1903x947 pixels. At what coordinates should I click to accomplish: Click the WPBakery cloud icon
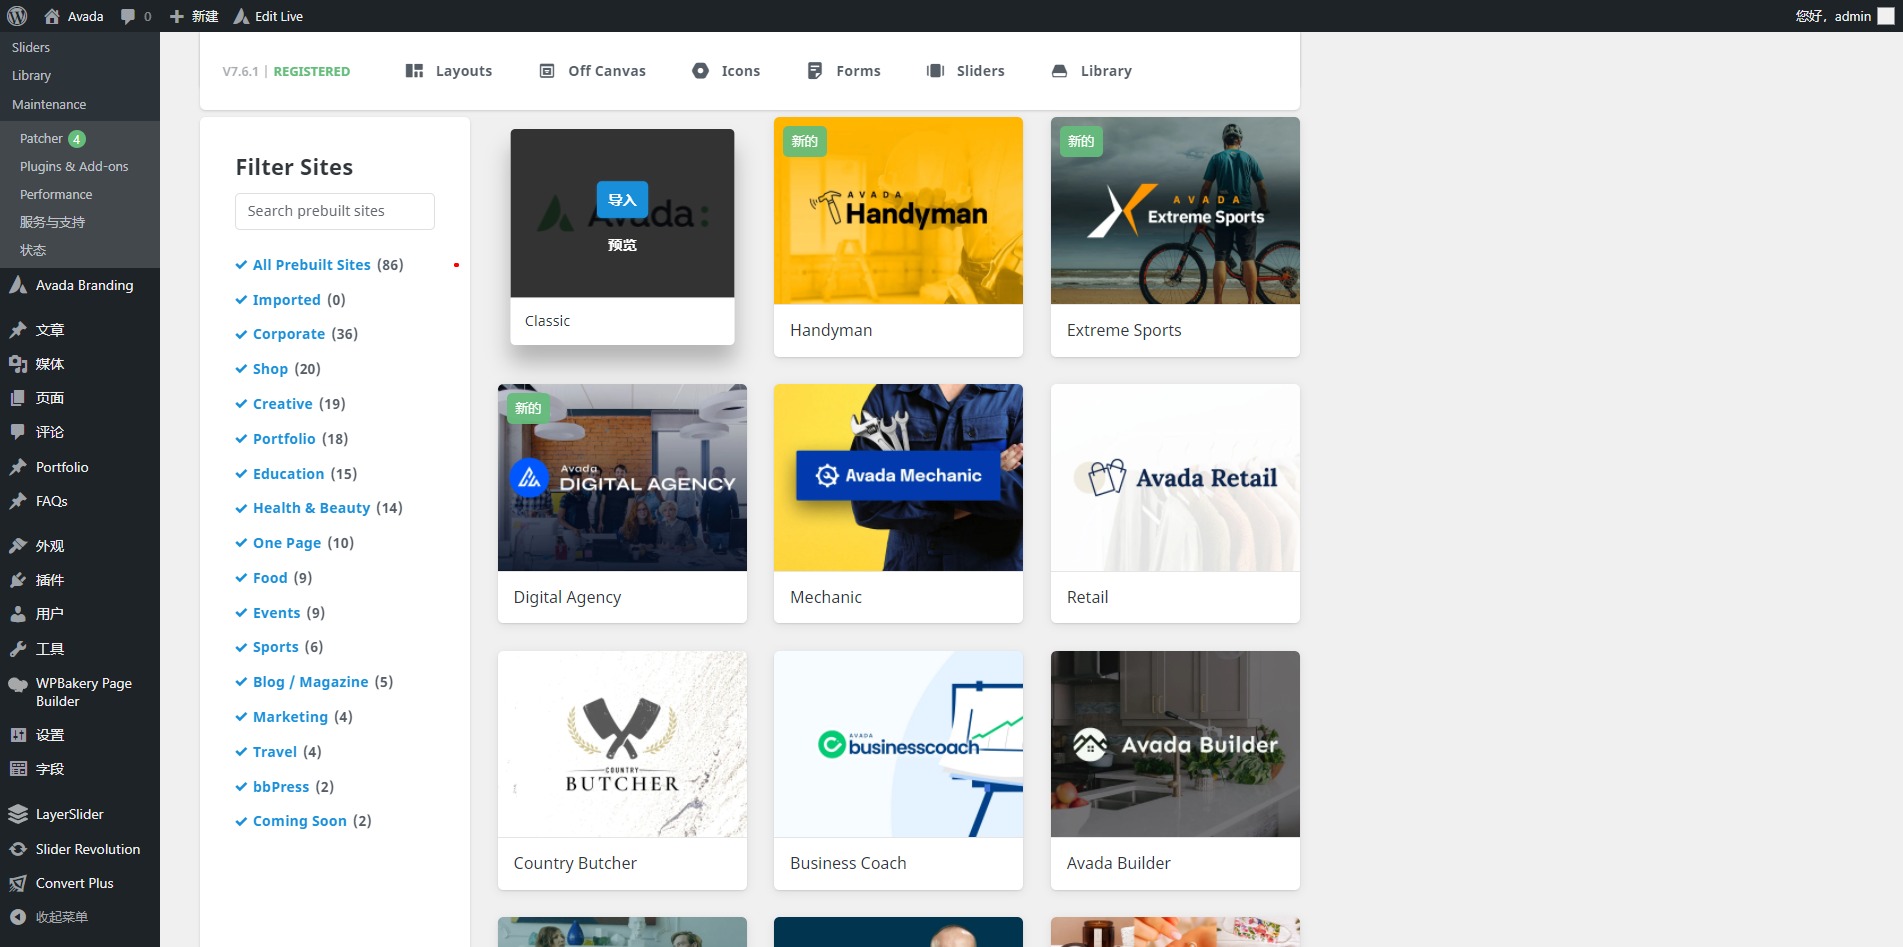click(x=18, y=684)
